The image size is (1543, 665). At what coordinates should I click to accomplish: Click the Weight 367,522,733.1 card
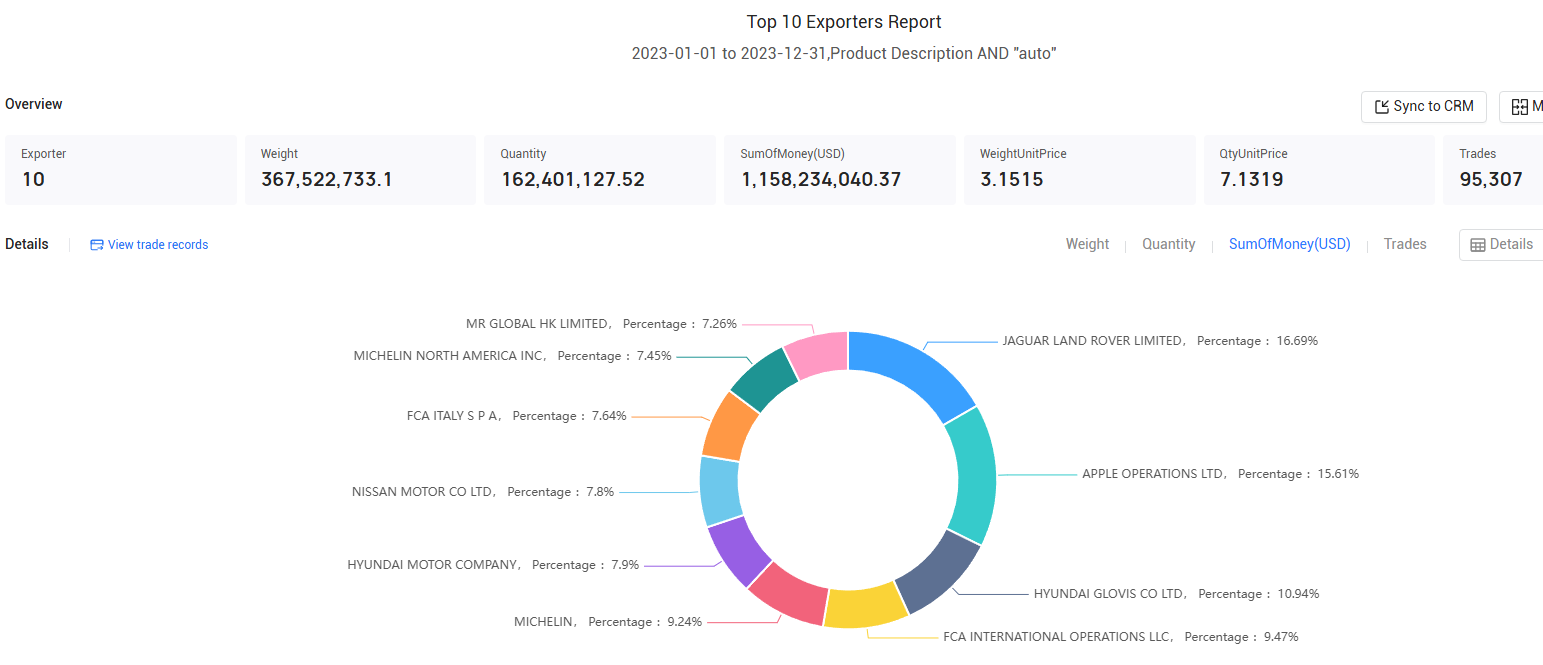click(360, 170)
